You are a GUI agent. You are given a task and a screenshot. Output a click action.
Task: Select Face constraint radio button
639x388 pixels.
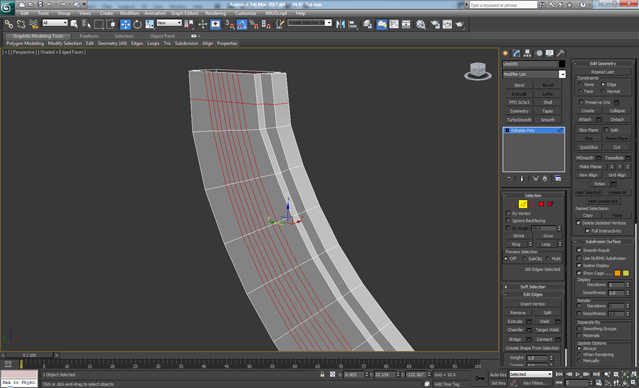(x=580, y=91)
